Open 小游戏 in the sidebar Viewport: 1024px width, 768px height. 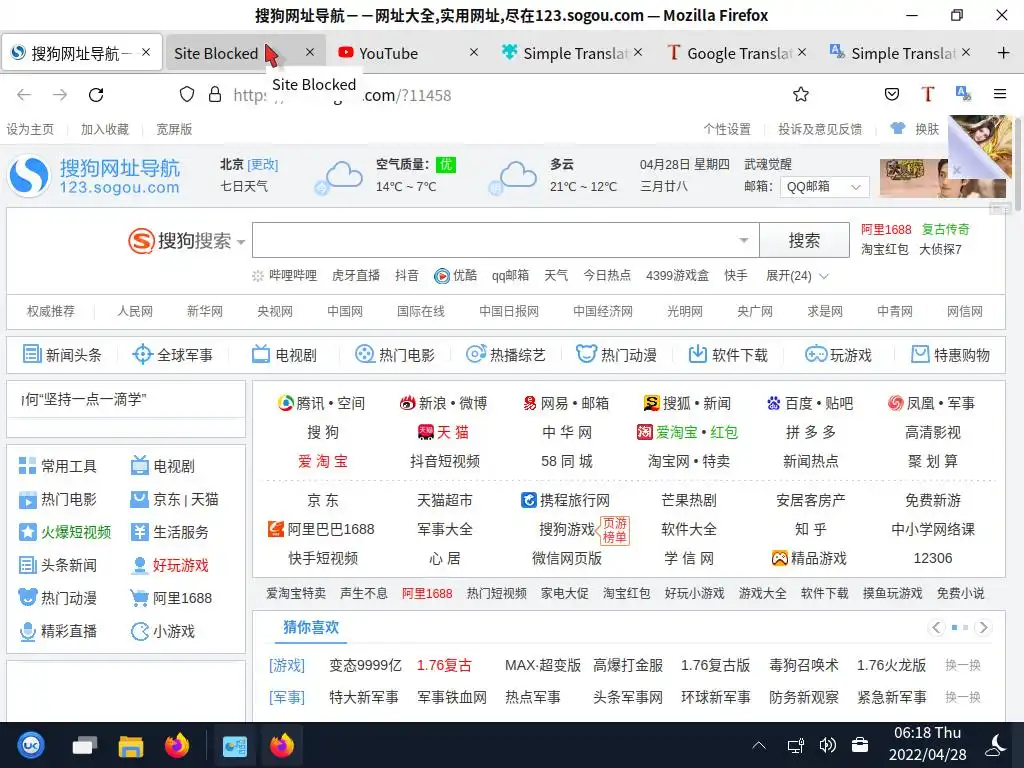click(163, 632)
